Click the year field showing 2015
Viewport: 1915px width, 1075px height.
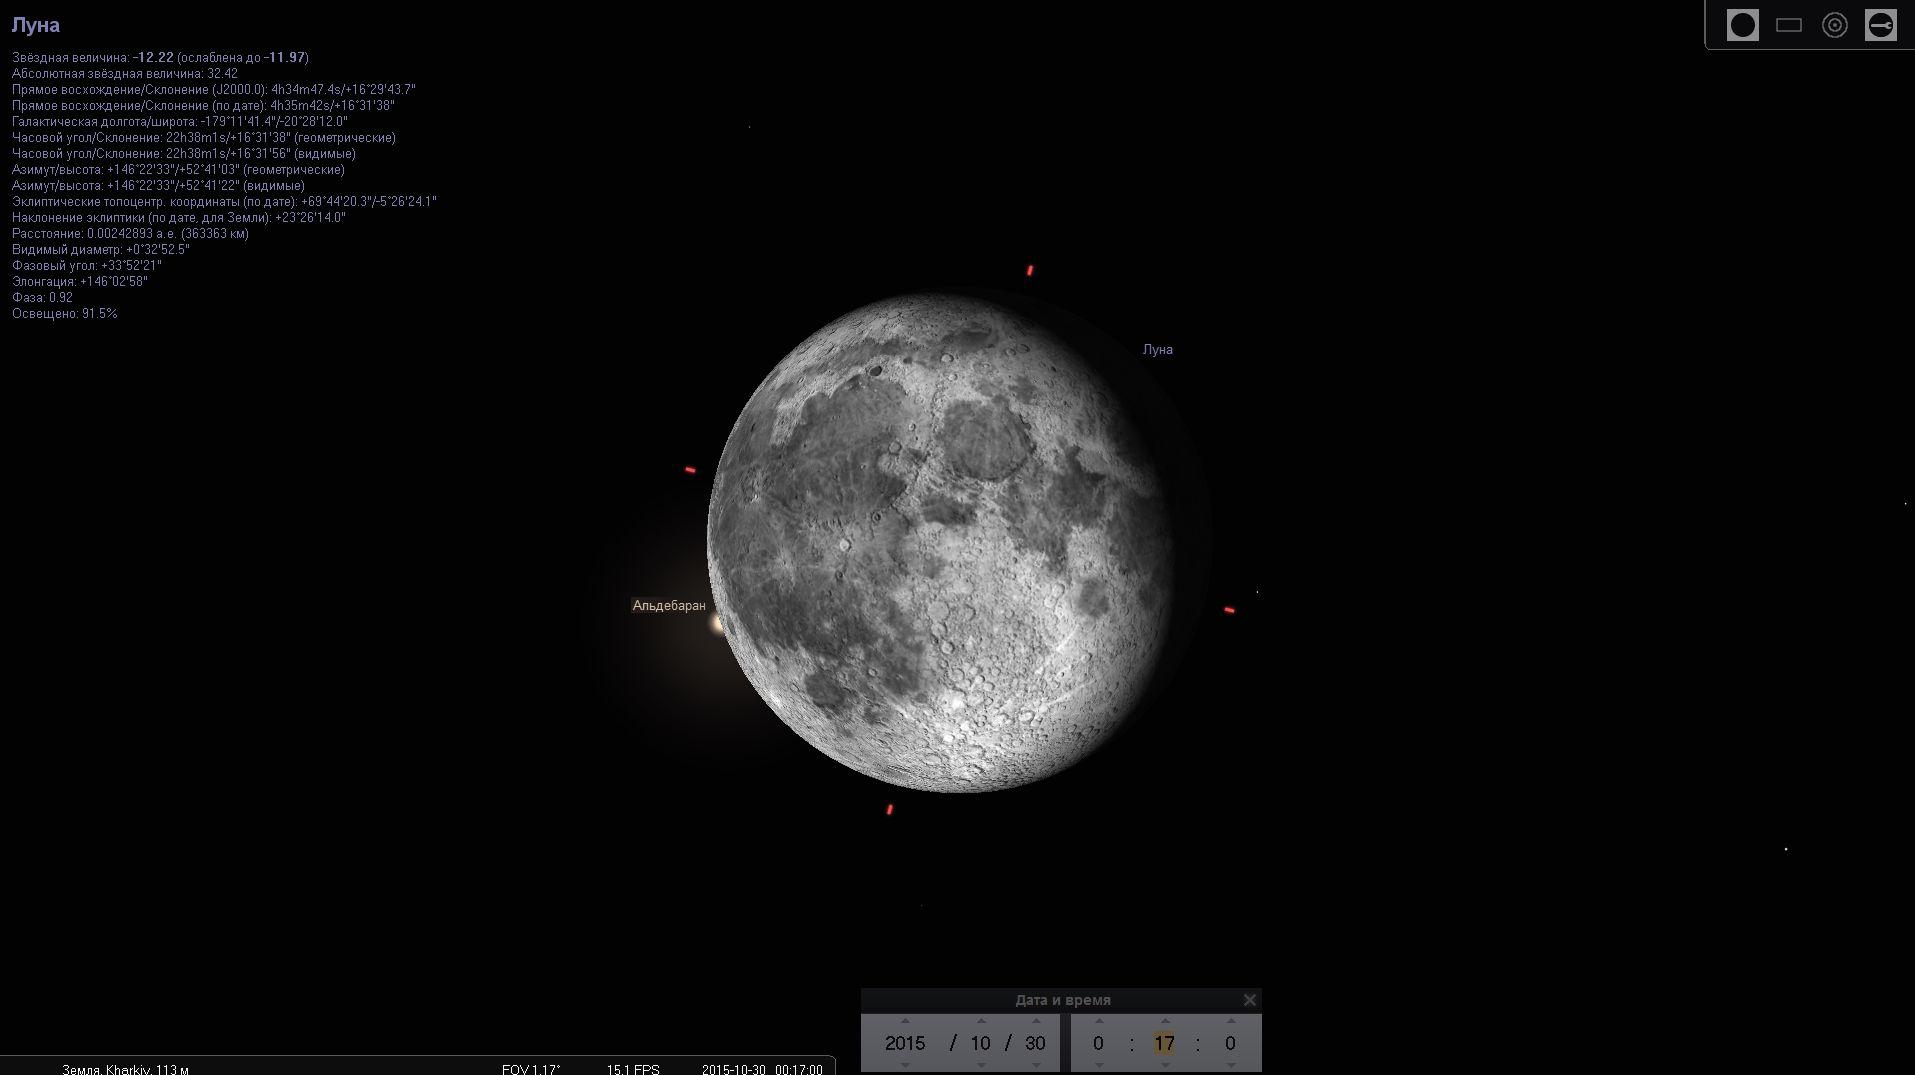pyautogui.click(x=905, y=1043)
